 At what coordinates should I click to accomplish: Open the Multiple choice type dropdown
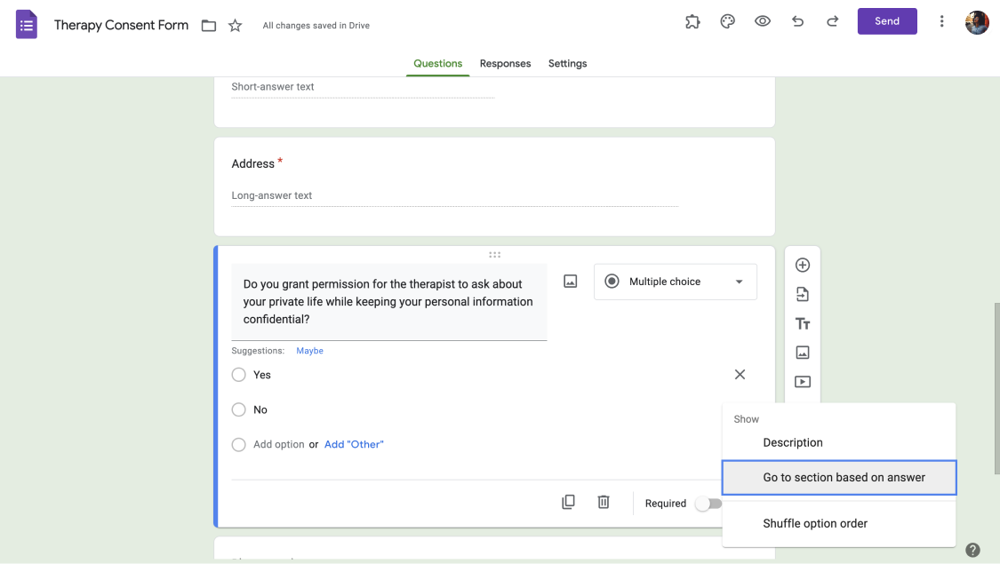(x=676, y=282)
